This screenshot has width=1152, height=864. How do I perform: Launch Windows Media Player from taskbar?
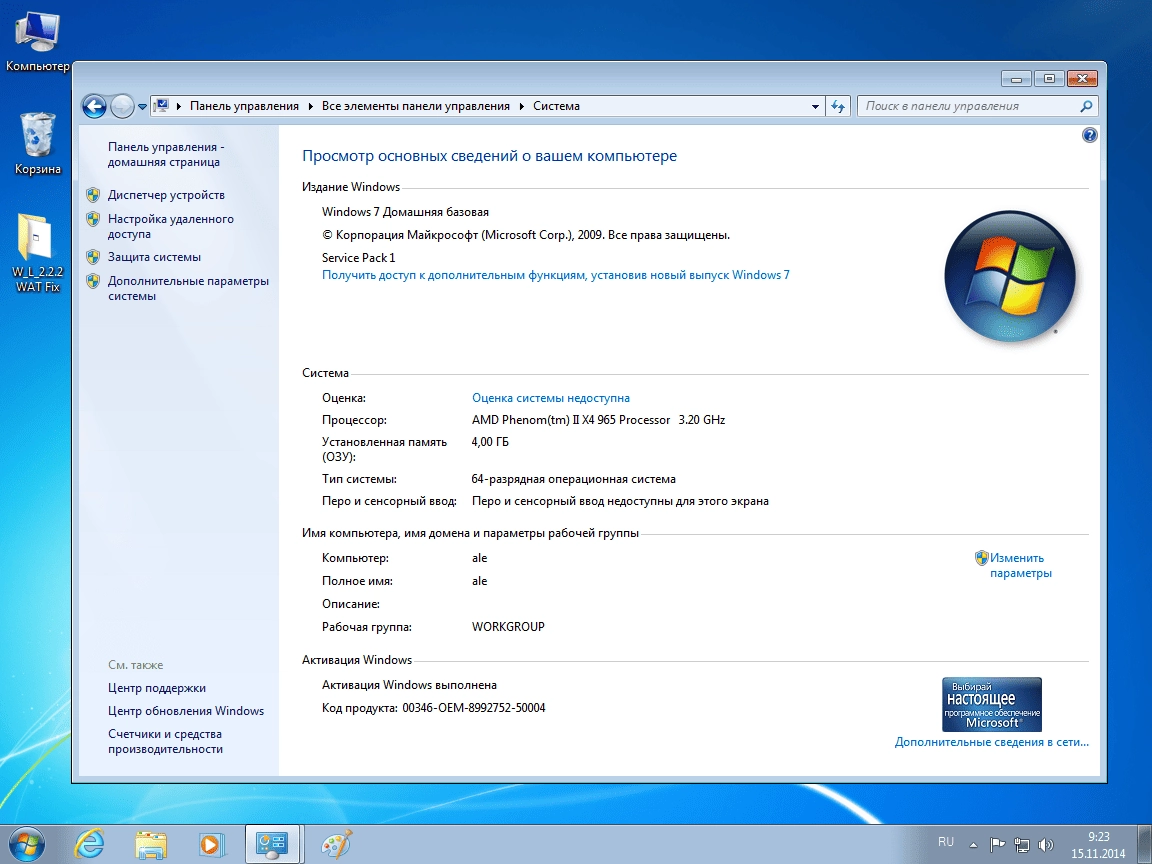tap(212, 844)
